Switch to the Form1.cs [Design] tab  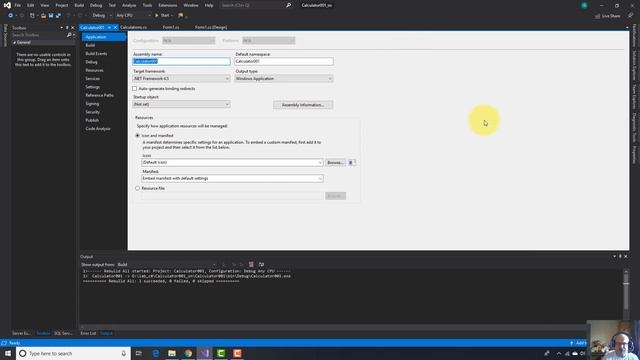[x=211, y=27]
